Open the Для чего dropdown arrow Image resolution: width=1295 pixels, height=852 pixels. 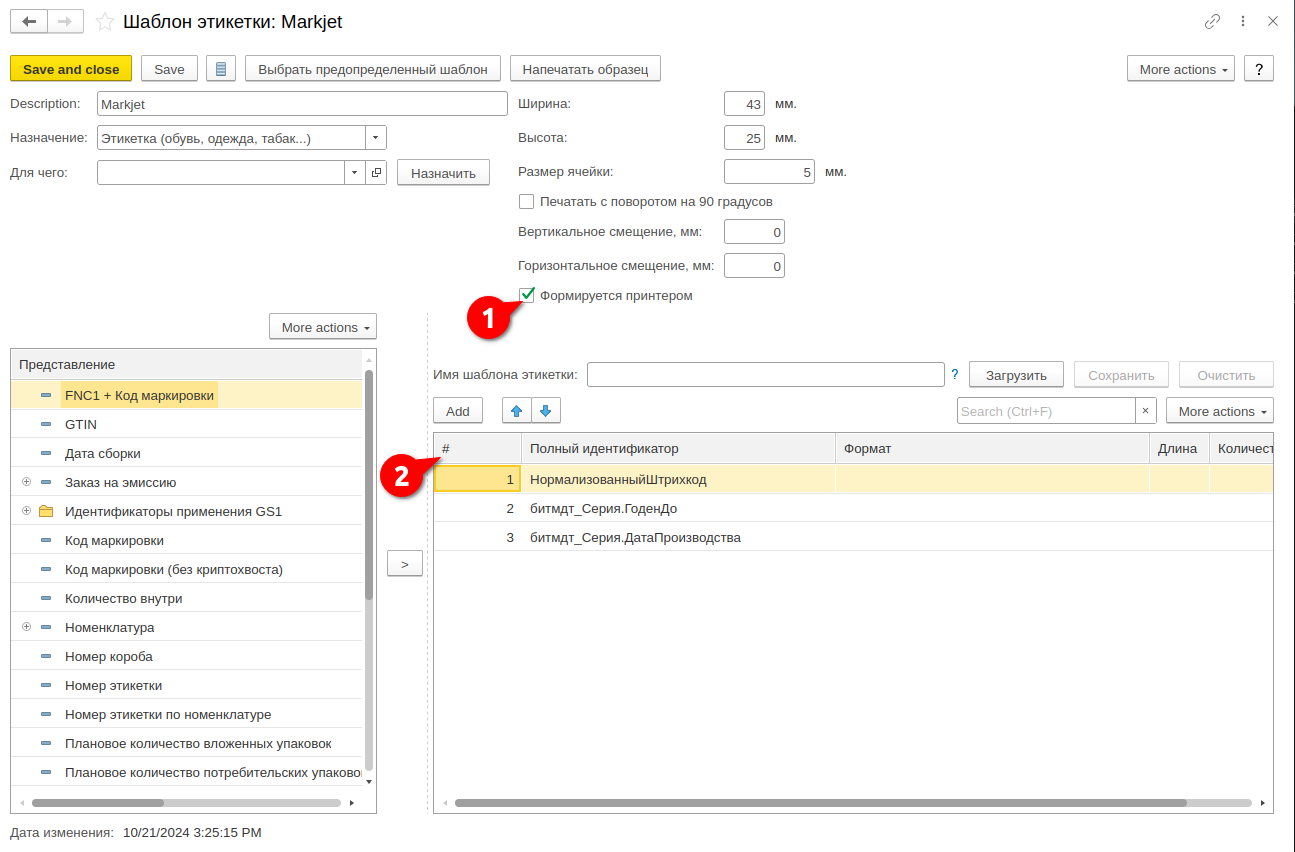355,173
